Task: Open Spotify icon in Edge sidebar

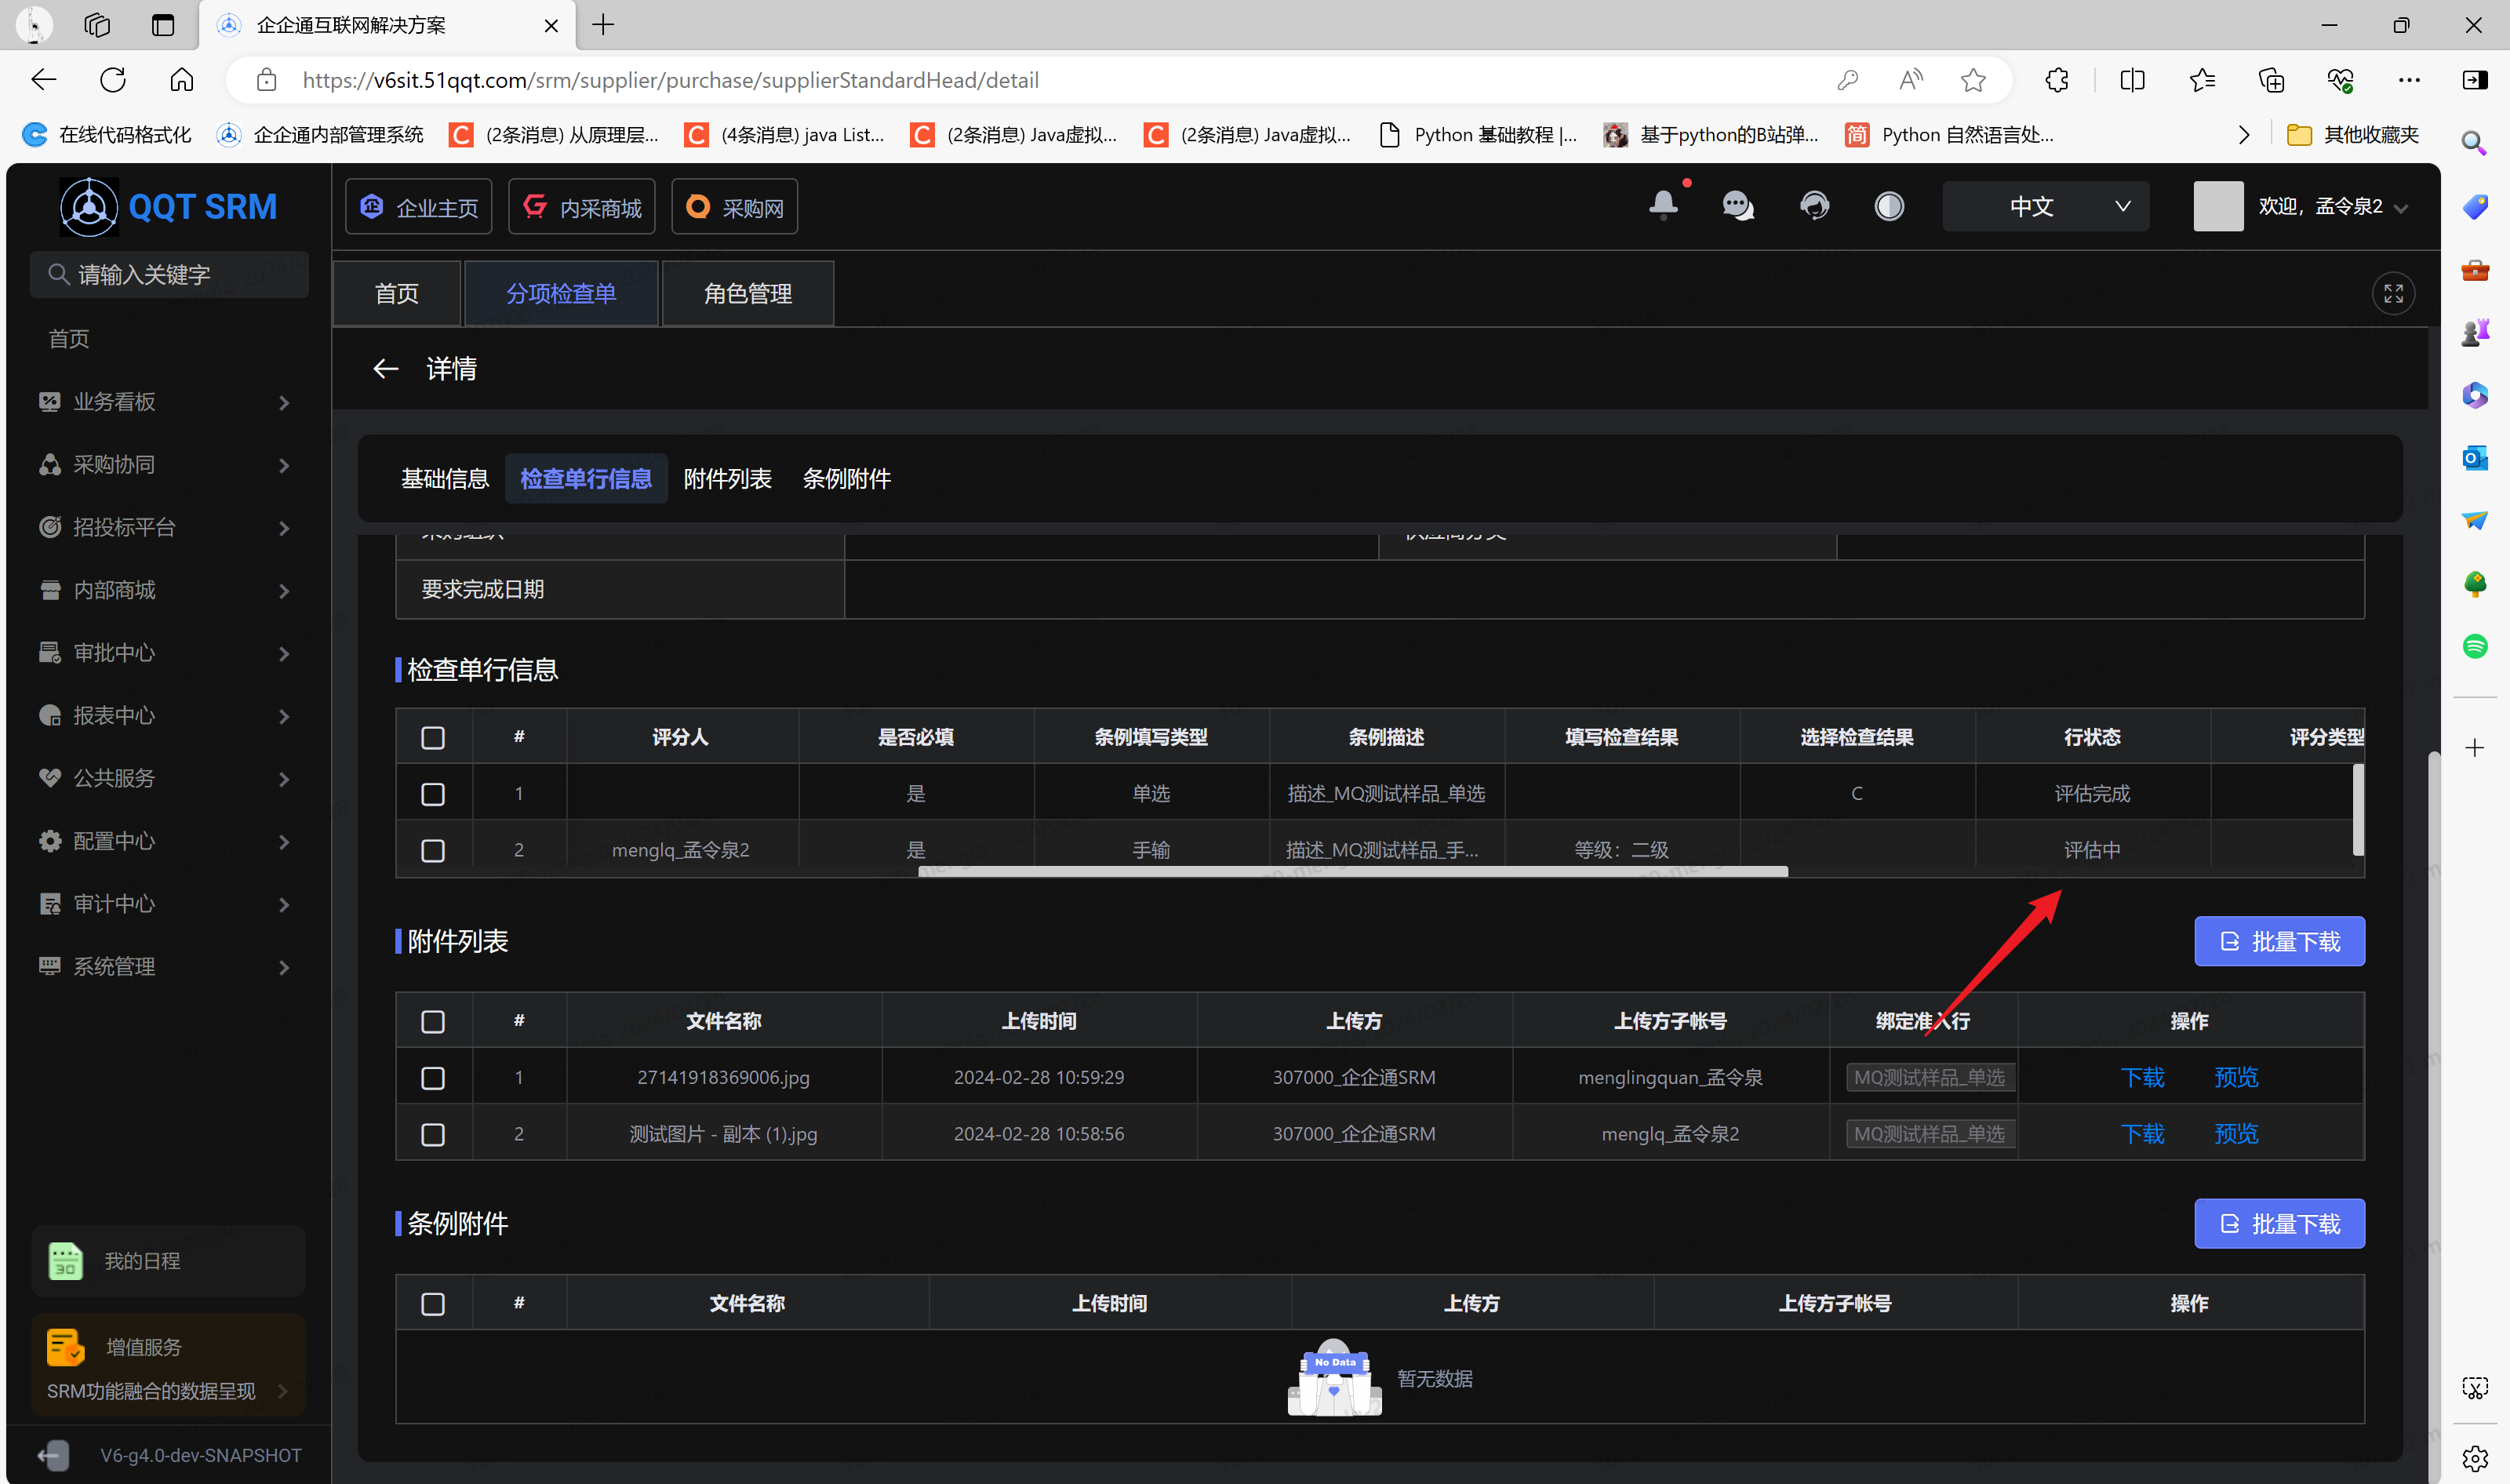Action: 2474,646
